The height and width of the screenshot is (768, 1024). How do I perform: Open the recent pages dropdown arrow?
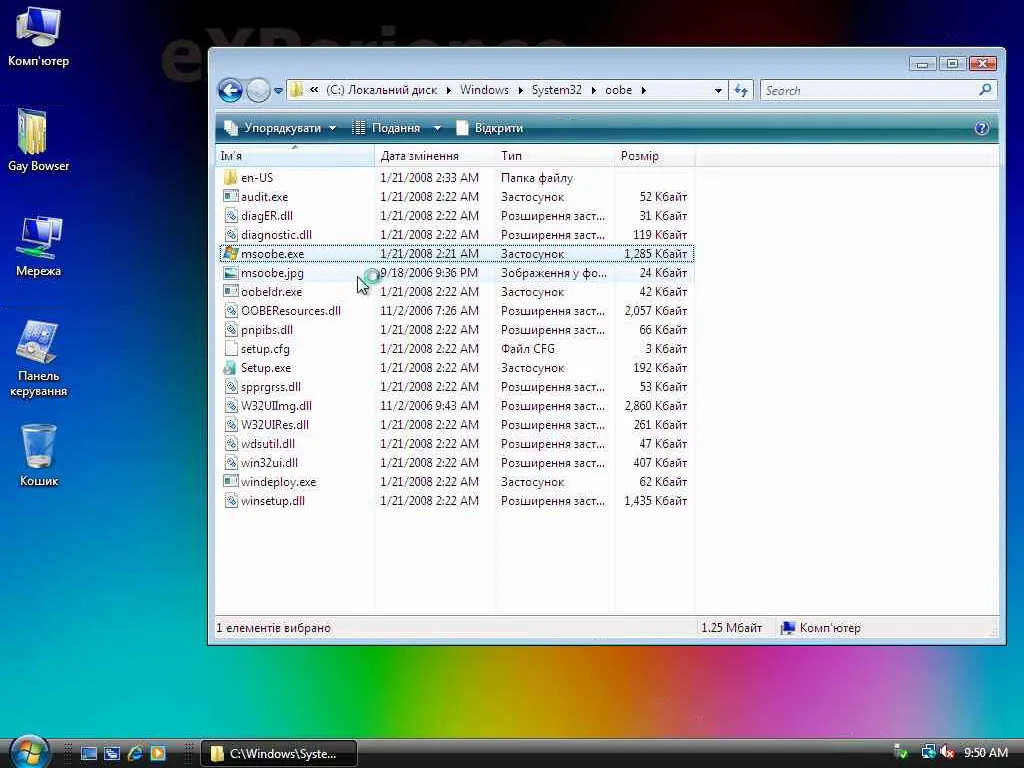coord(278,91)
